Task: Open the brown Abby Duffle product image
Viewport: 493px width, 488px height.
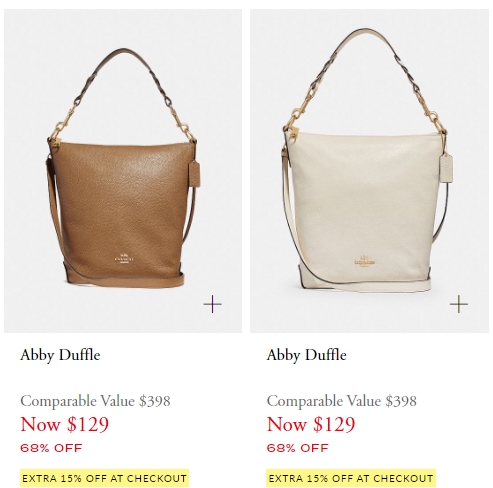Action: pyautogui.click(x=123, y=171)
